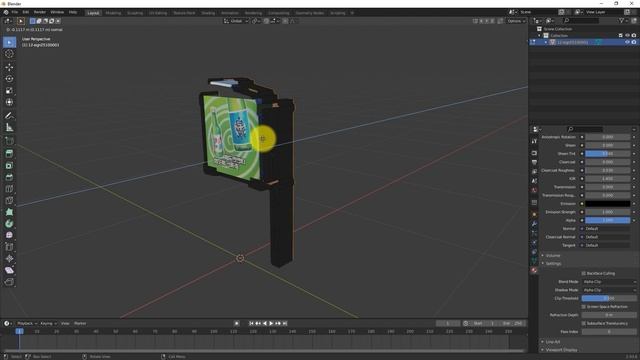Image resolution: width=640 pixels, height=360 pixels.
Task: Select the Select Box tool
Action: point(9,42)
